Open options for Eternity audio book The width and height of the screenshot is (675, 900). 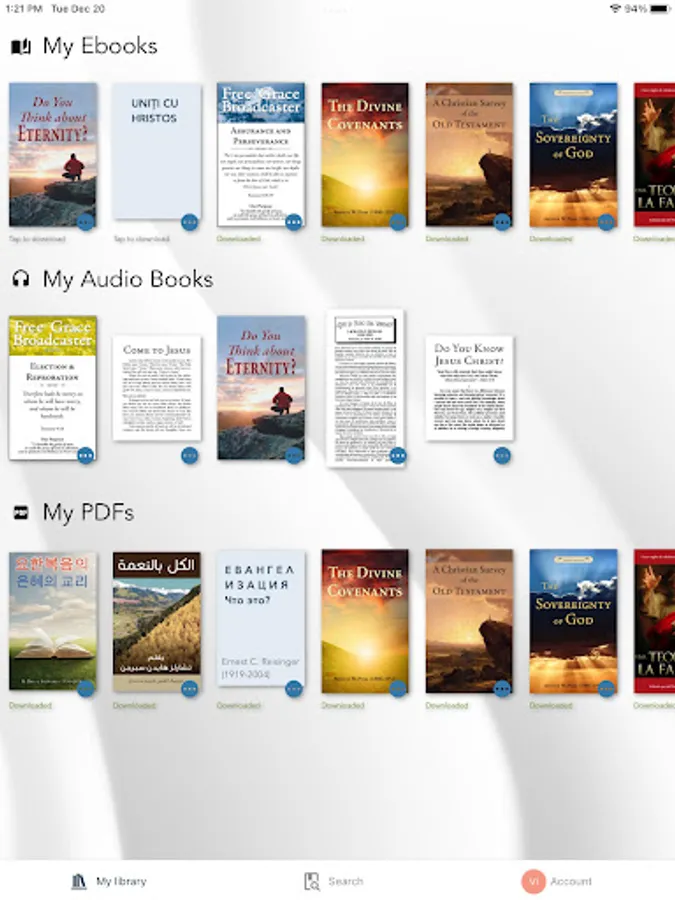click(x=293, y=455)
